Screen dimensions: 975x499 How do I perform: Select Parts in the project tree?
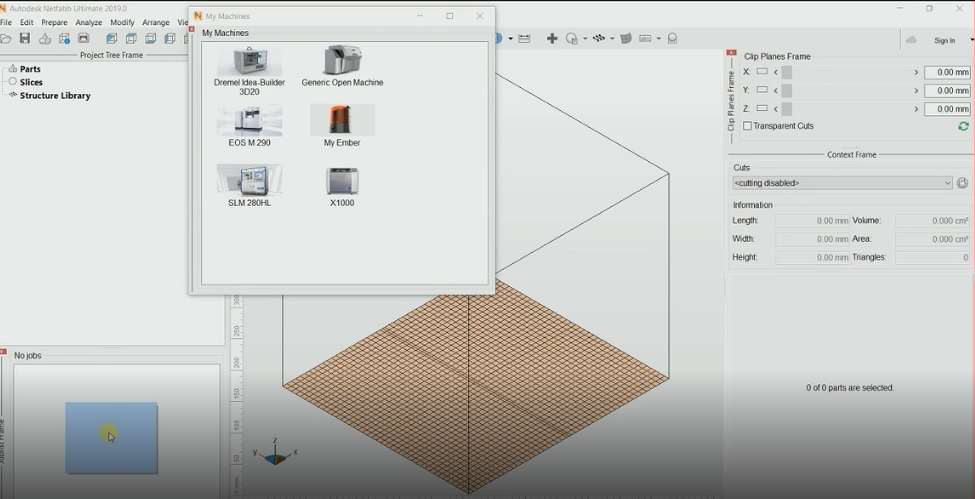click(x=30, y=69)
